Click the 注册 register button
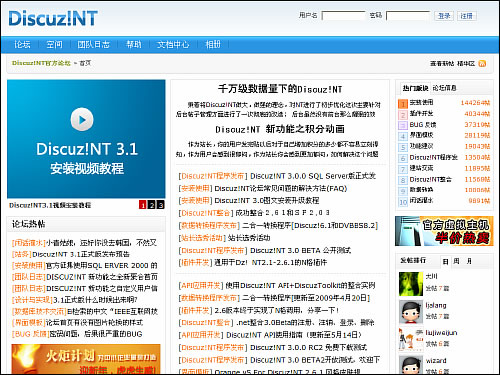 coord(467,16)
